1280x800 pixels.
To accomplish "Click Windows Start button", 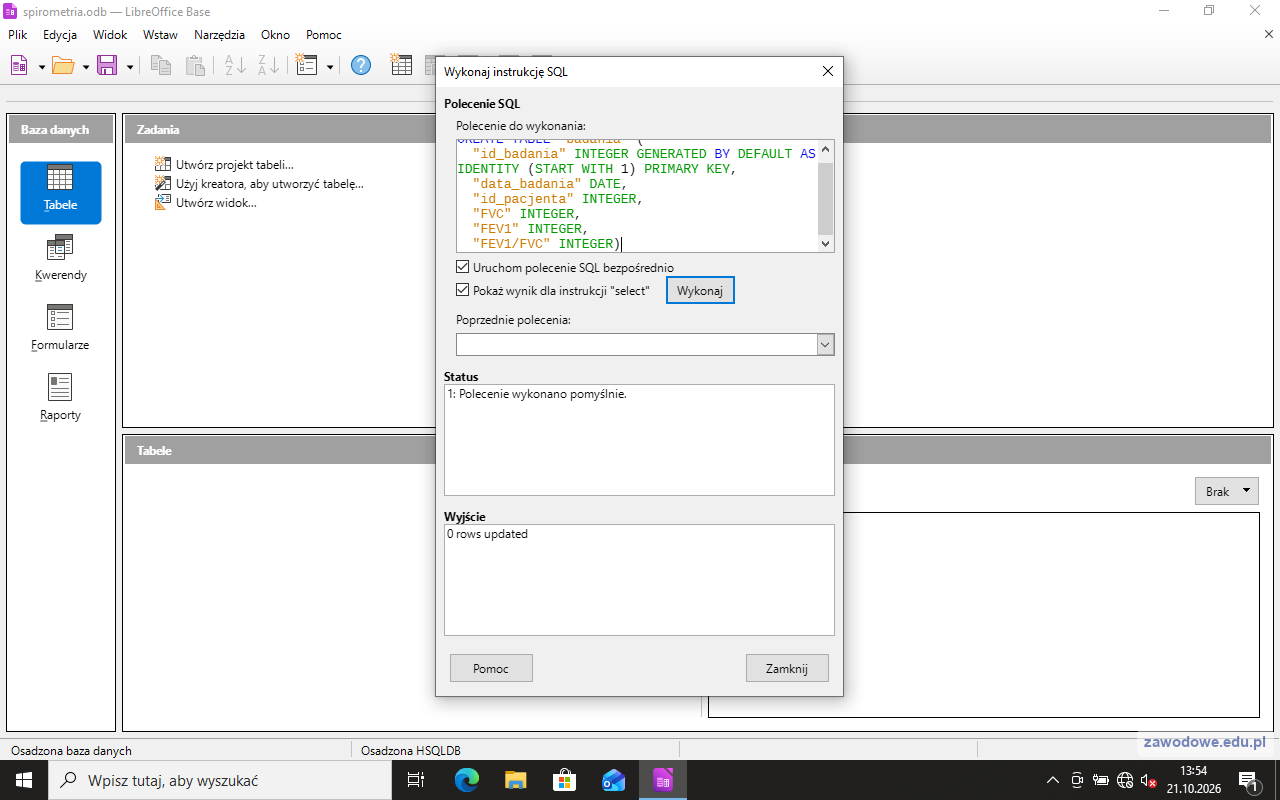I will pyautogui.click(x=23, y=780).
